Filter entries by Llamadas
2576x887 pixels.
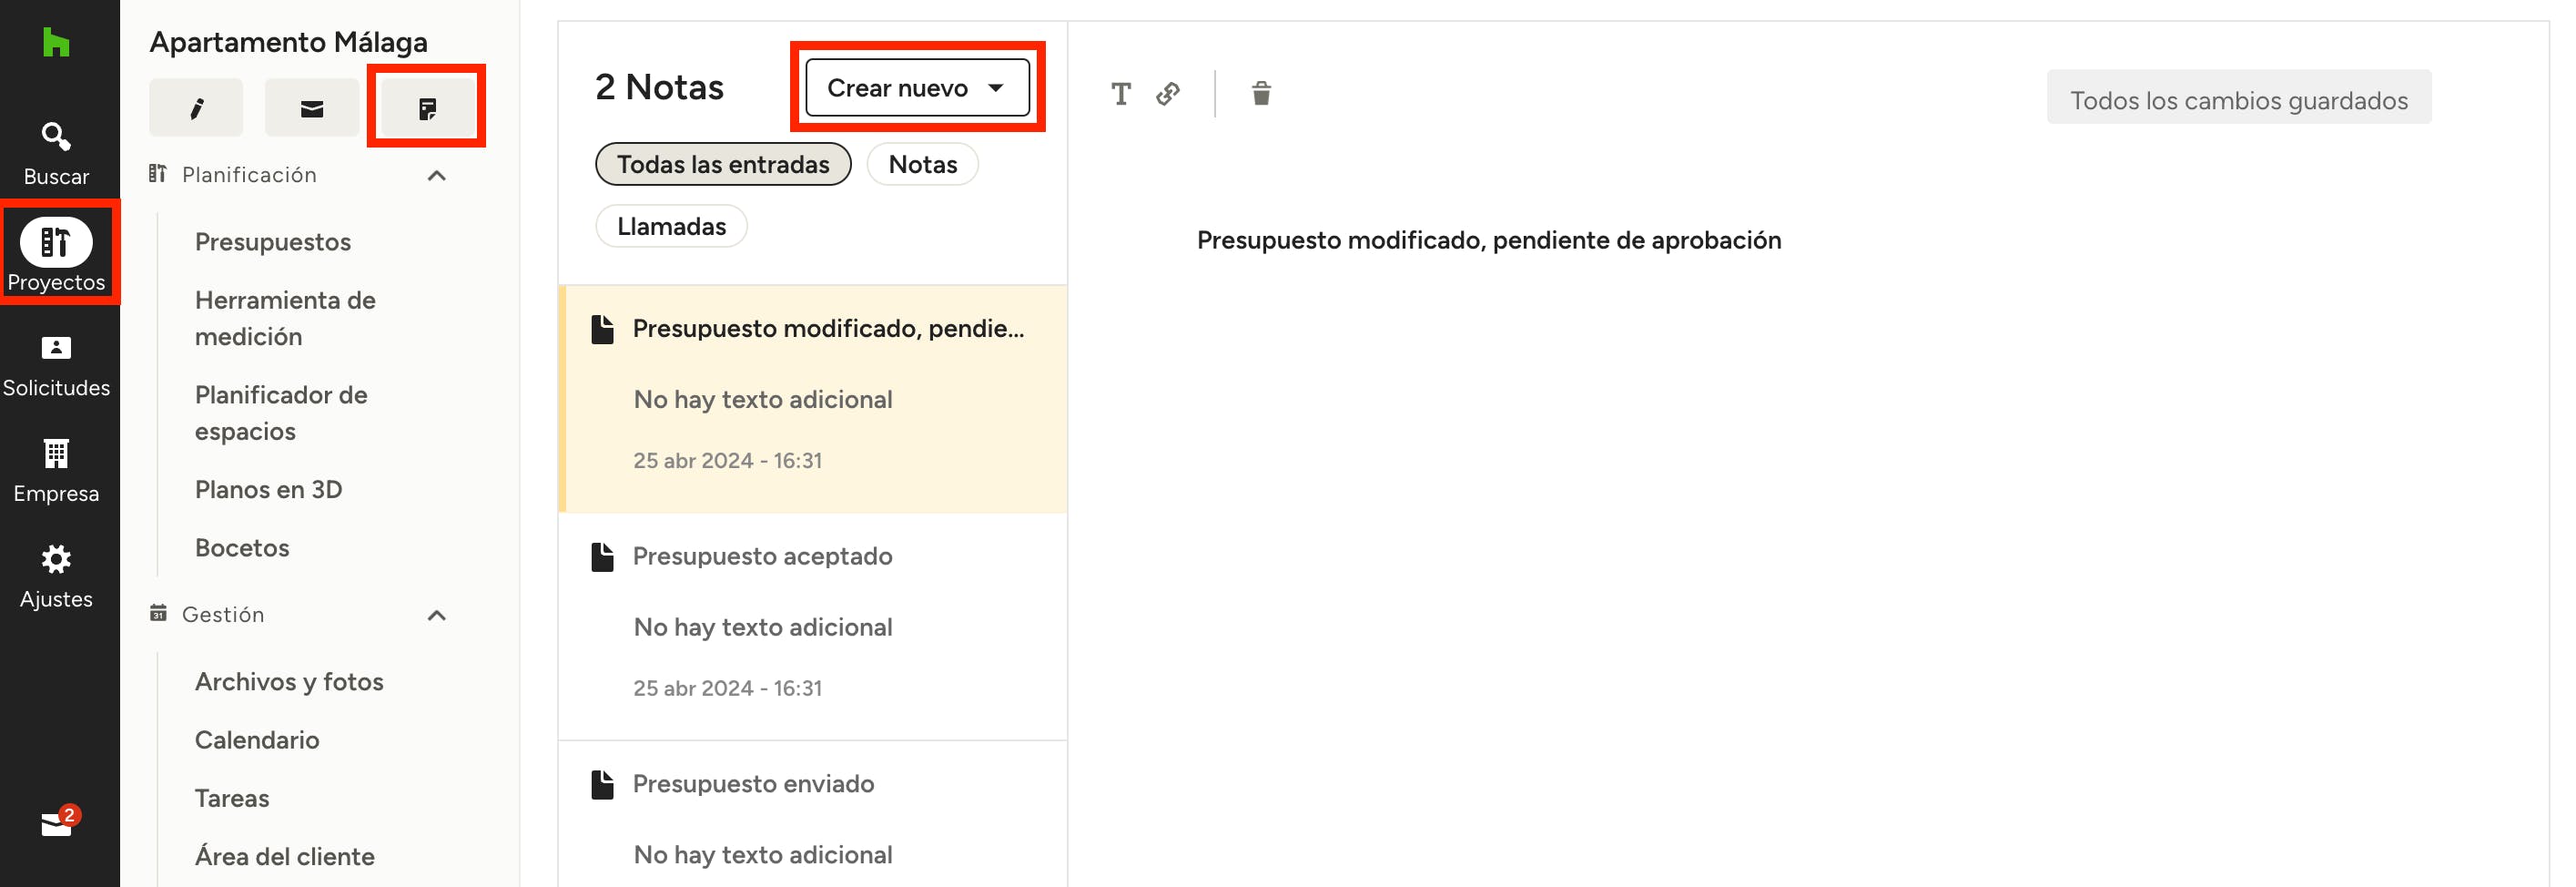point(671,226)
